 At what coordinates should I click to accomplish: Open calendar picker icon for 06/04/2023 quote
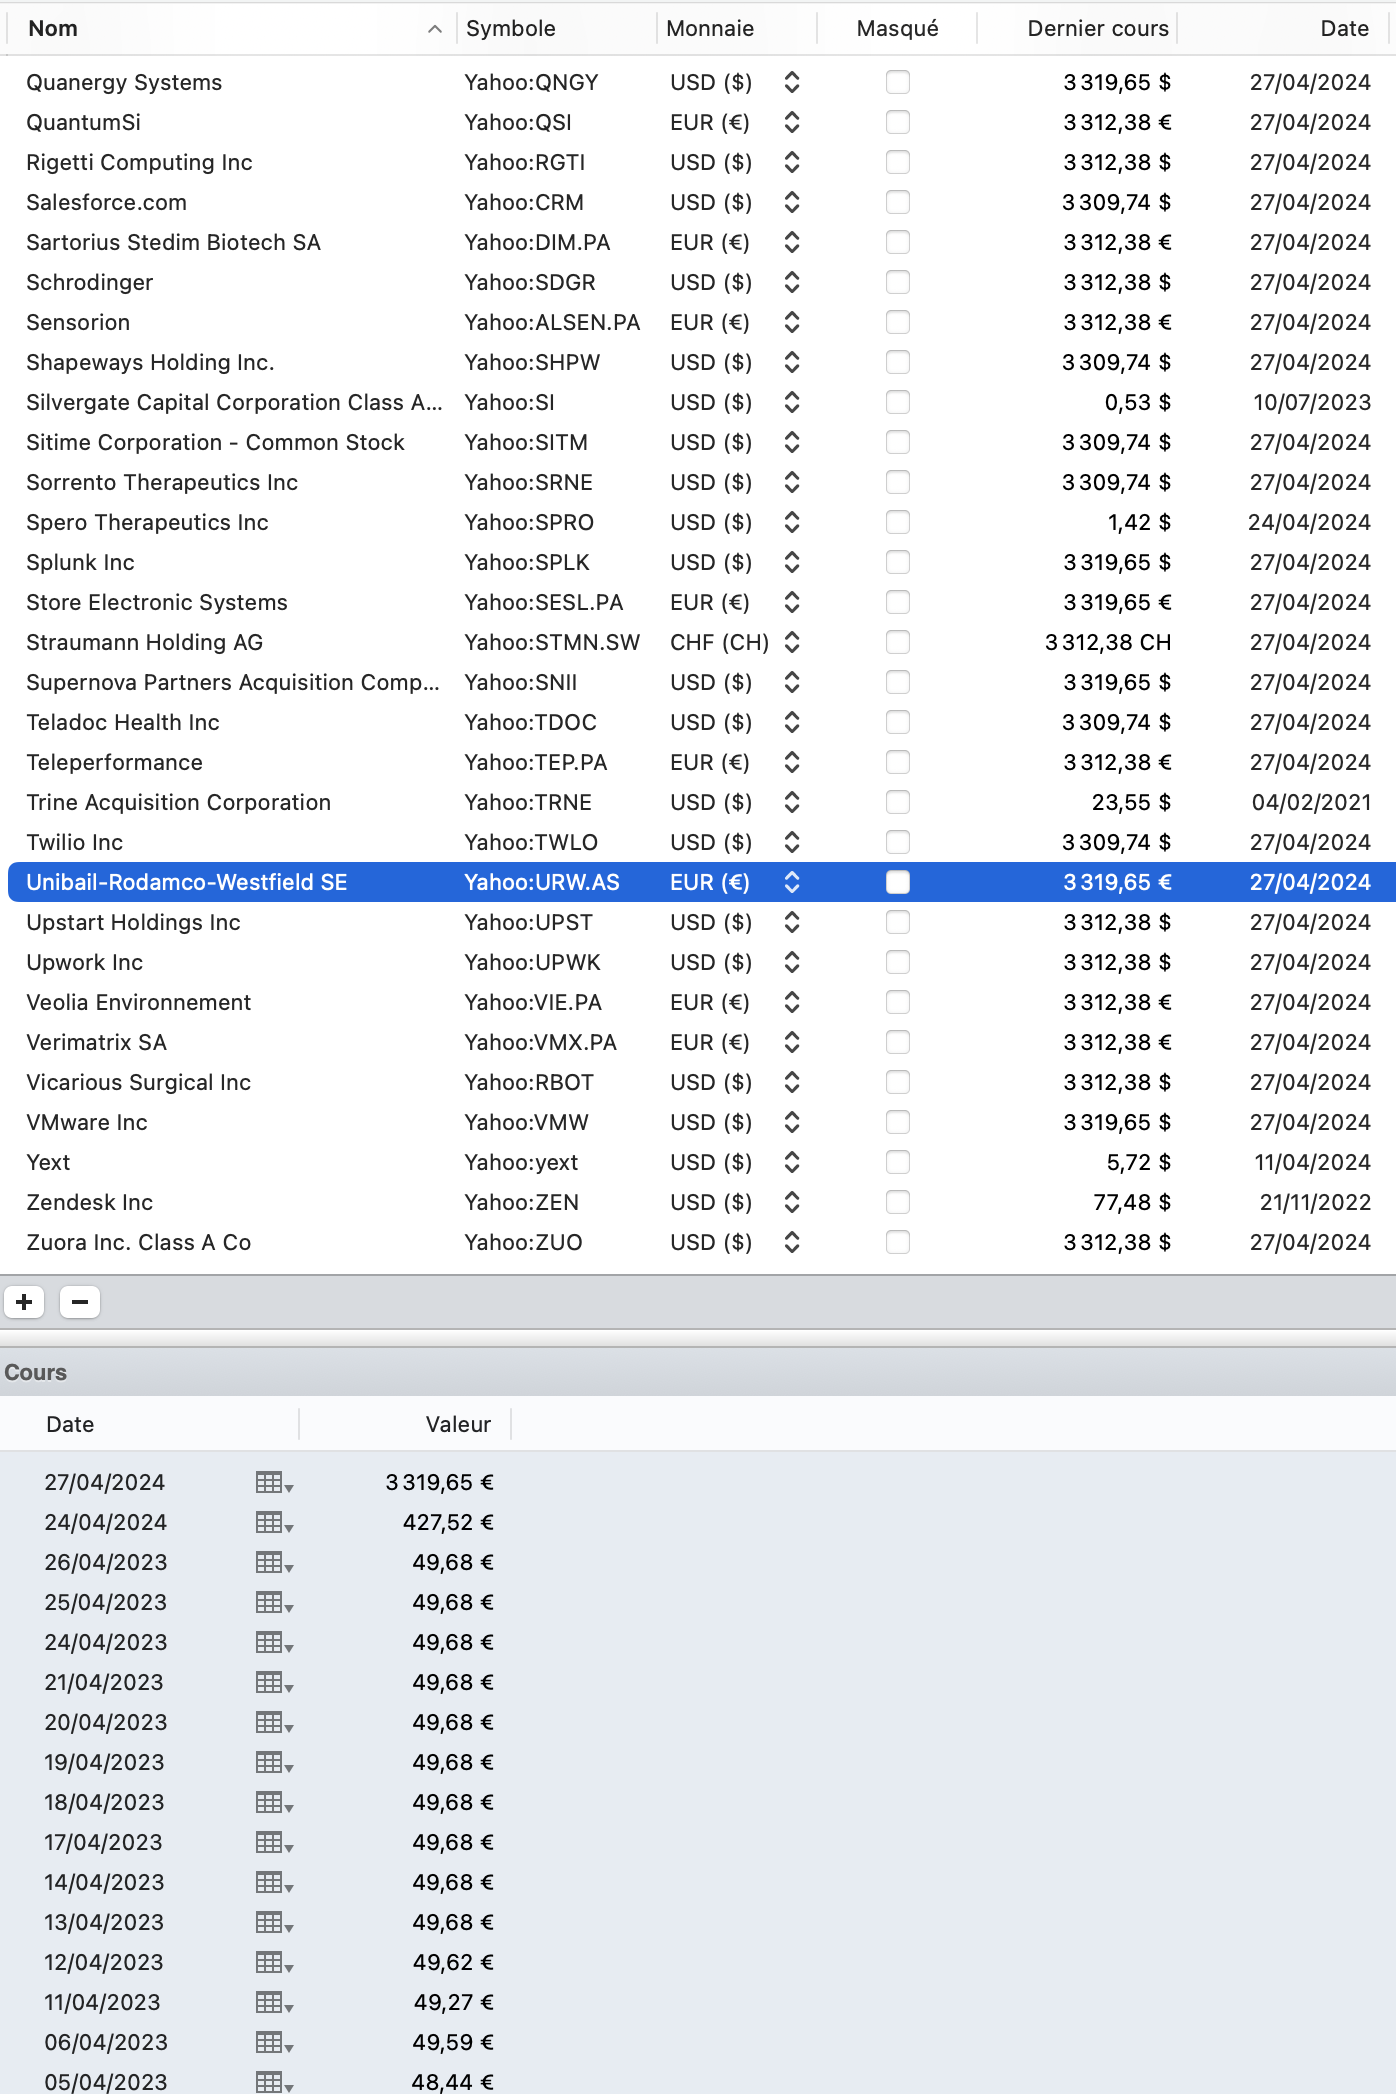click(274, 2043)
